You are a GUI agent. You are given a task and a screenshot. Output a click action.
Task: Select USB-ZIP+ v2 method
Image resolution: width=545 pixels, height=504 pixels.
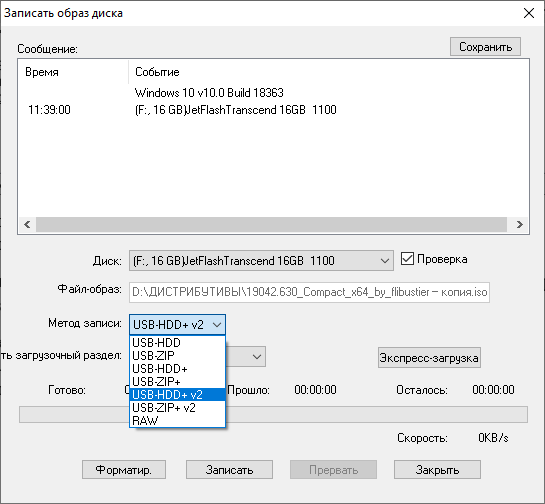tap(177, 407)
